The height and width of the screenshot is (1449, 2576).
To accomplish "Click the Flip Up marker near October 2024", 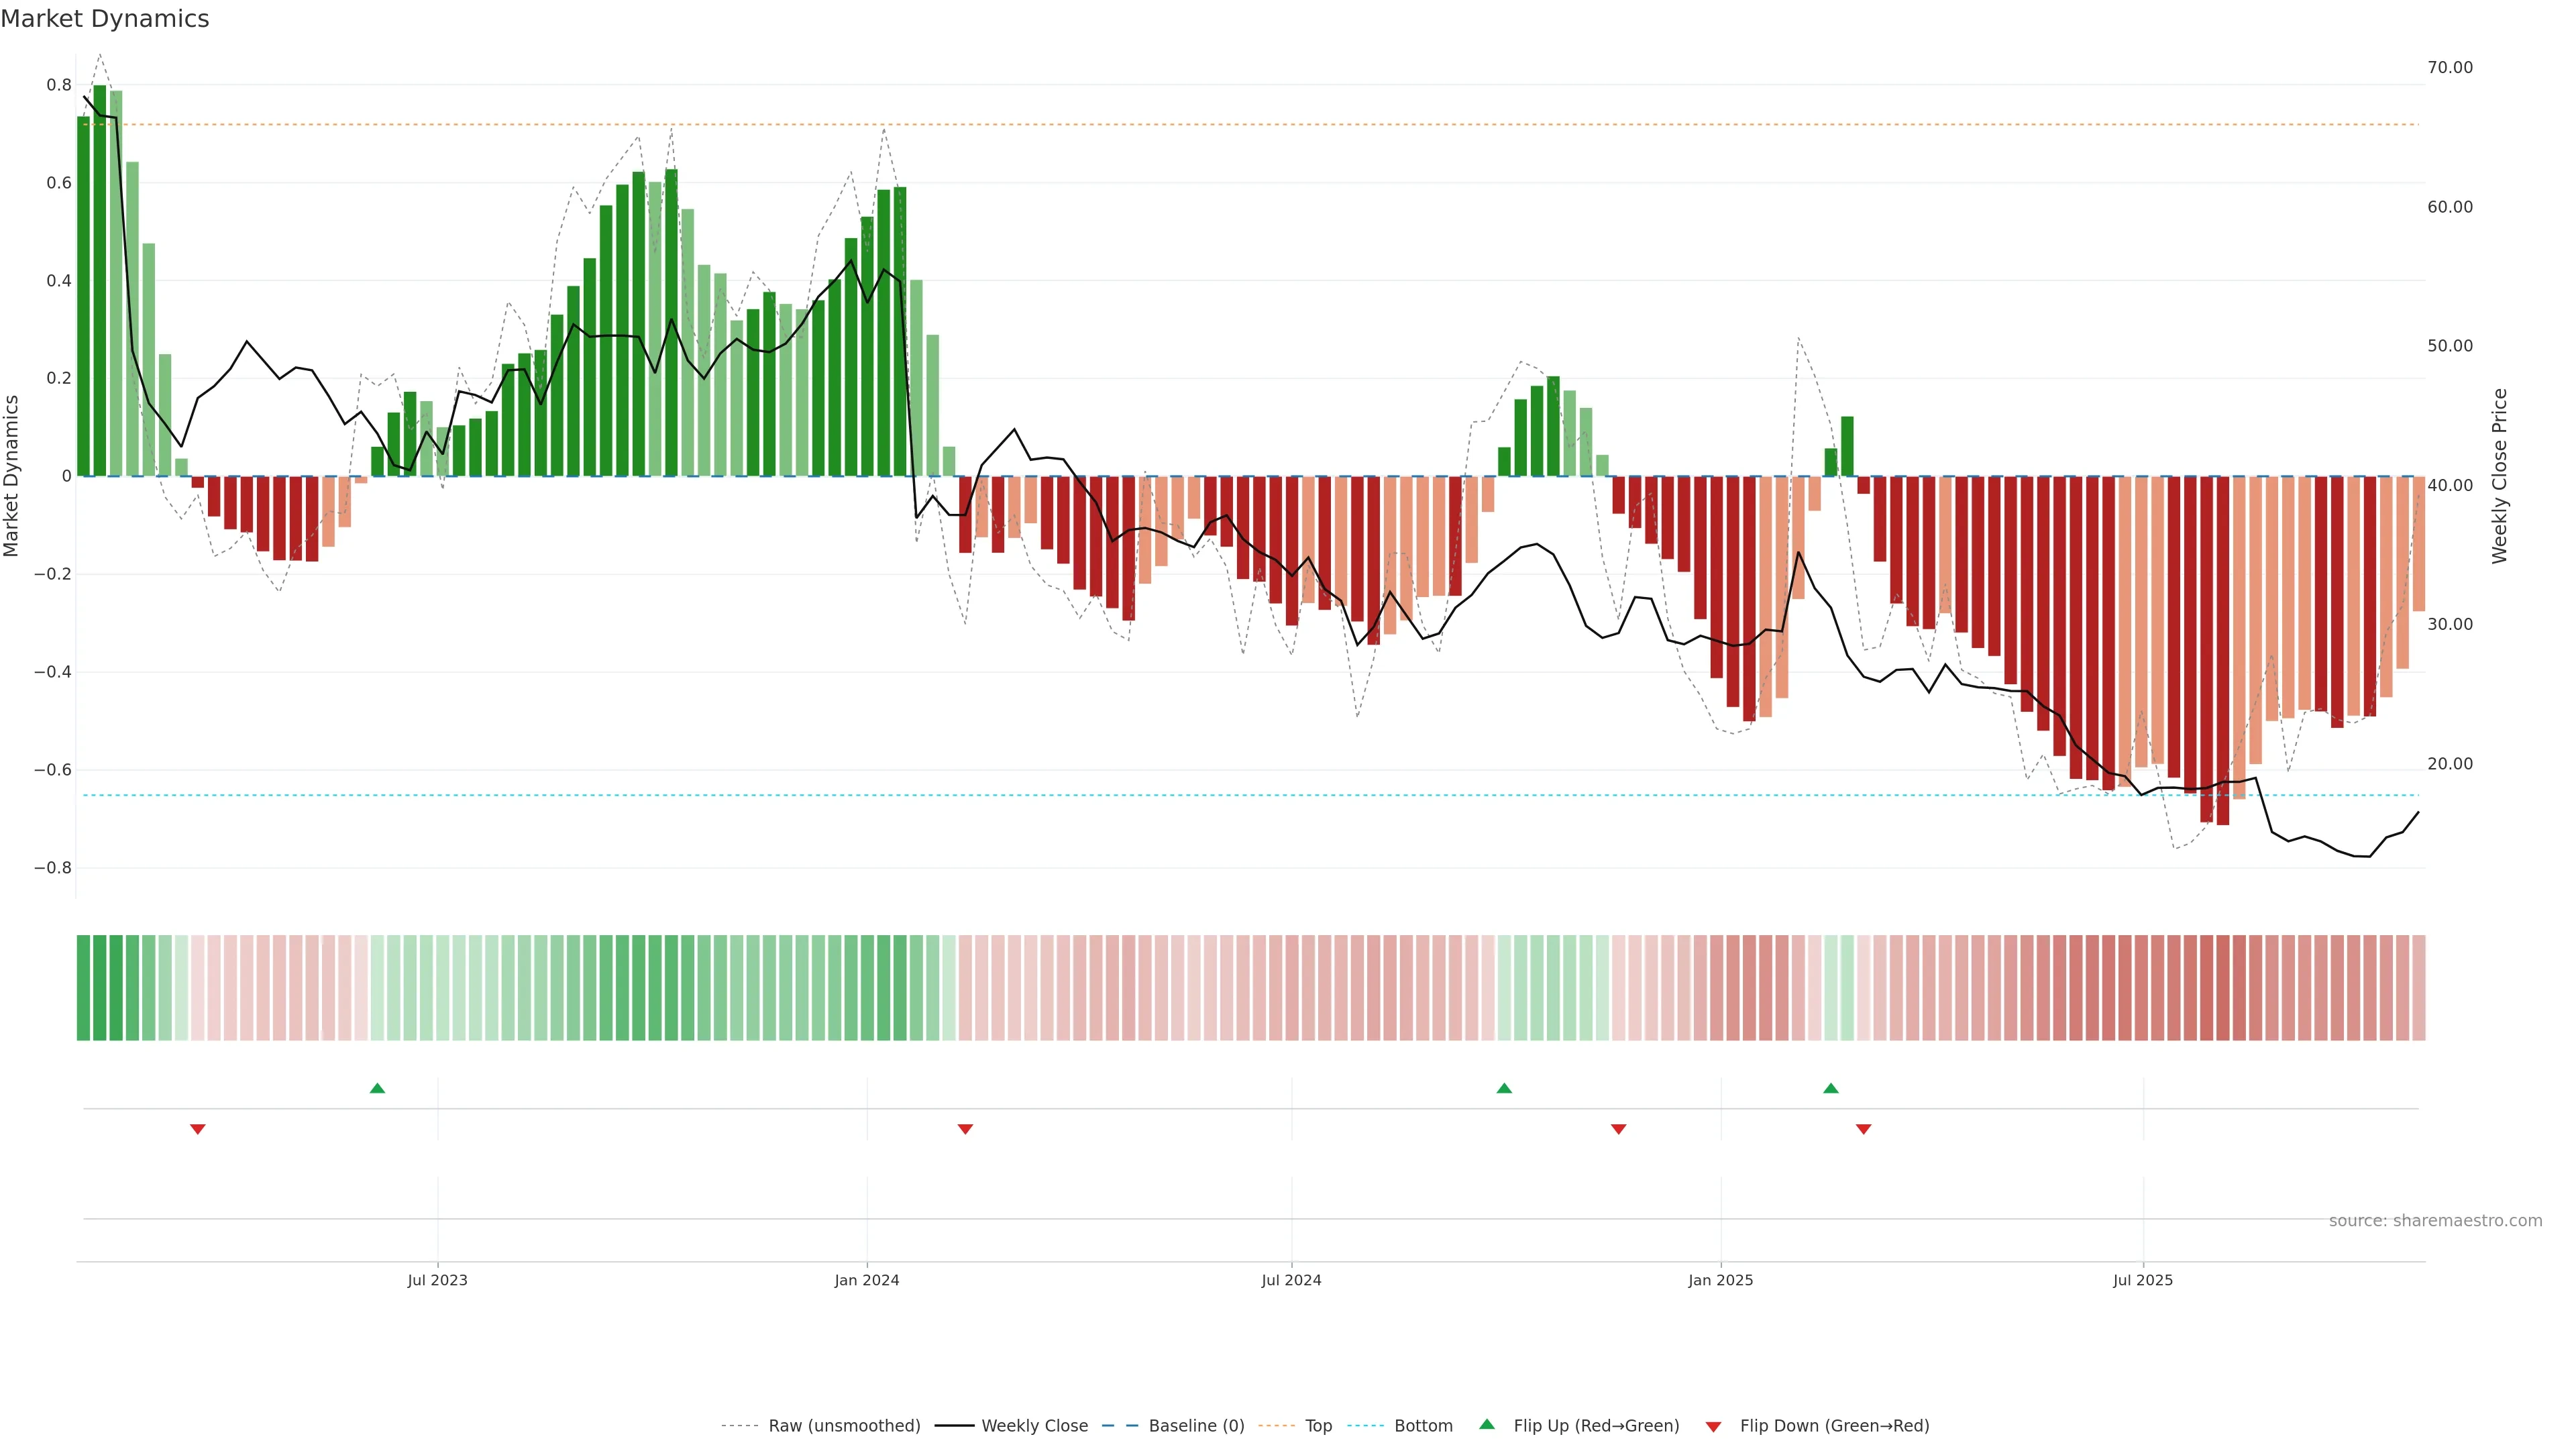I will point(1504,1088).
